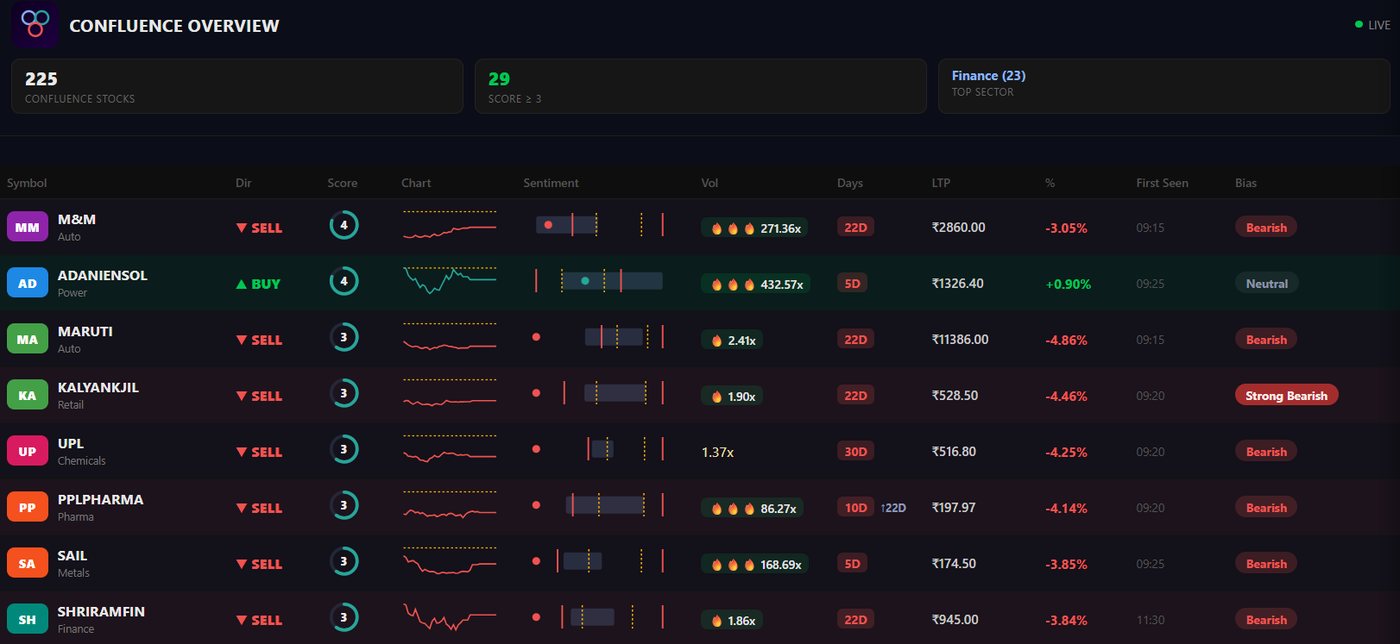Sort by the Dir column header

[243, 183]
